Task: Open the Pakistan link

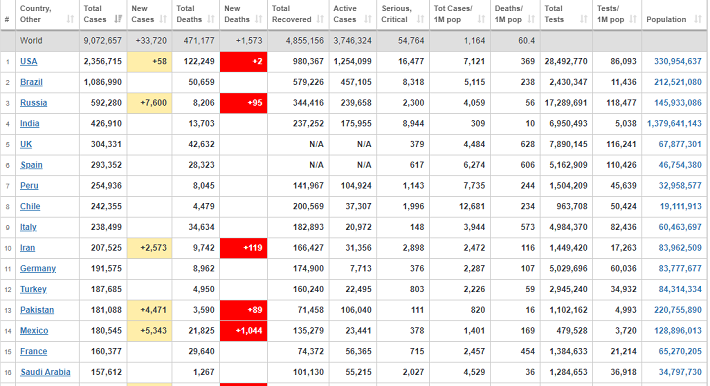Action: click(37, 310)
